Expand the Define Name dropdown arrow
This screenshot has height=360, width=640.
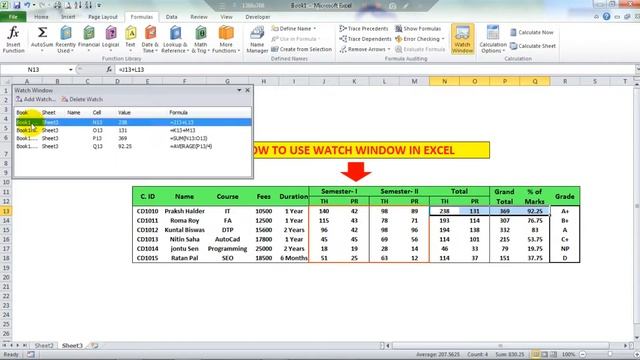315,29
